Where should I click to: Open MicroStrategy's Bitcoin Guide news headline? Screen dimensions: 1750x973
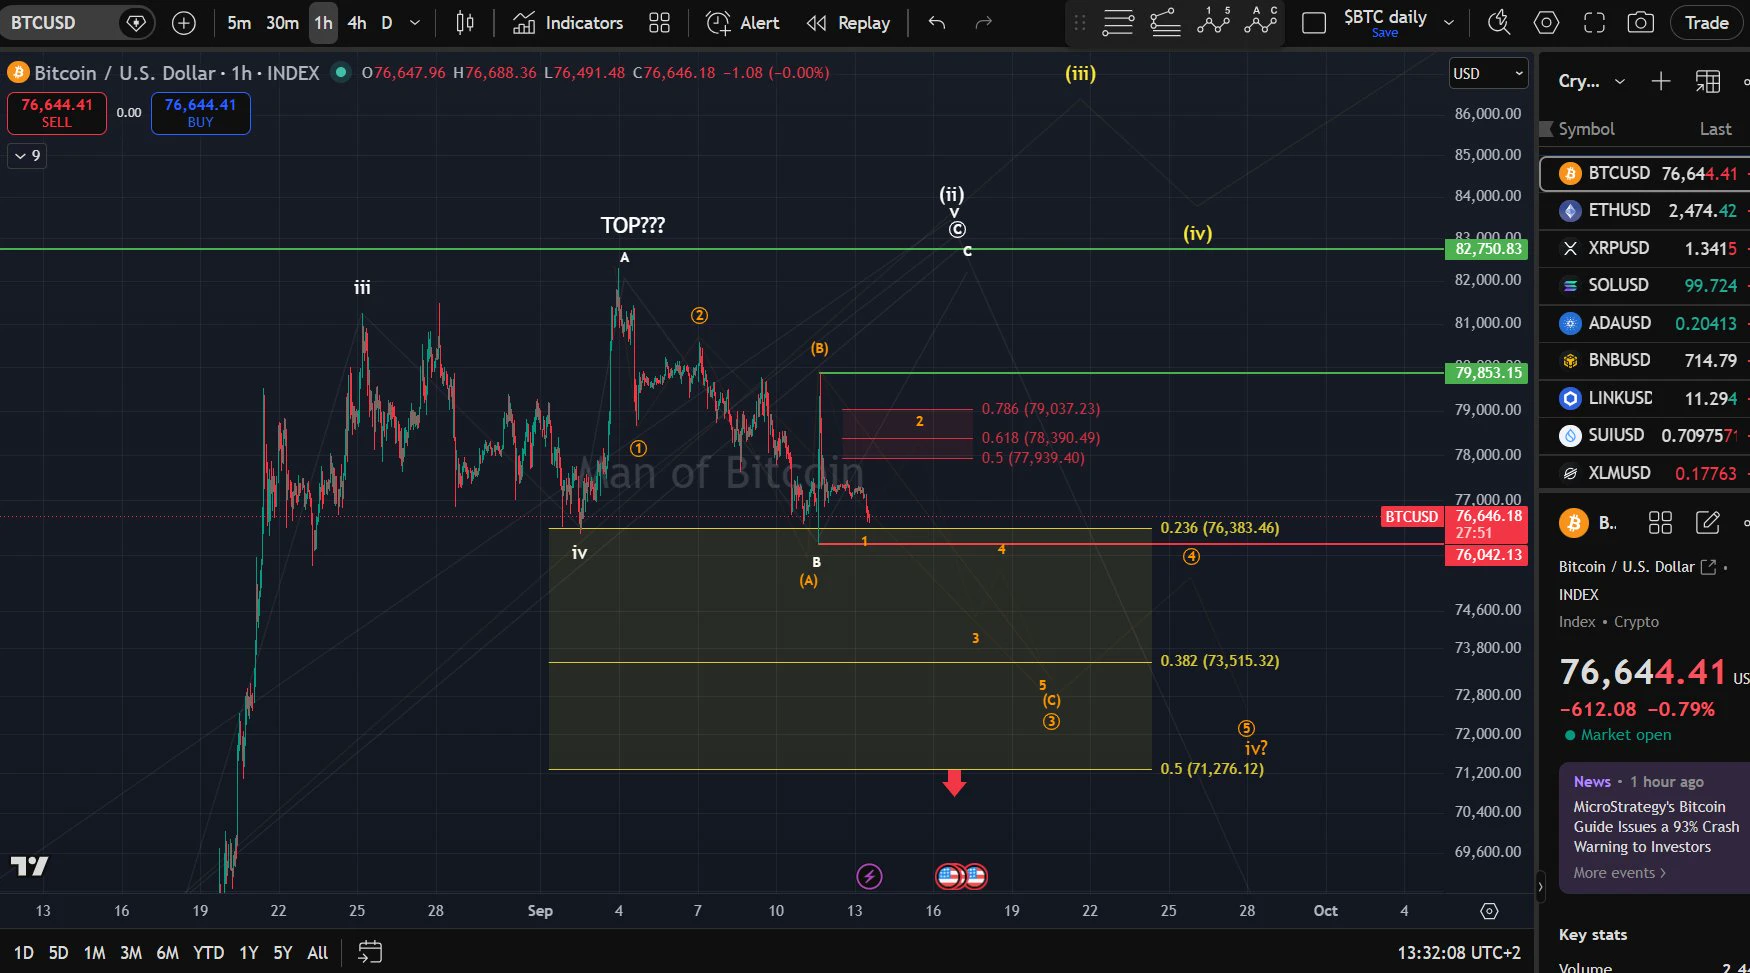(x=1656, y=827)
